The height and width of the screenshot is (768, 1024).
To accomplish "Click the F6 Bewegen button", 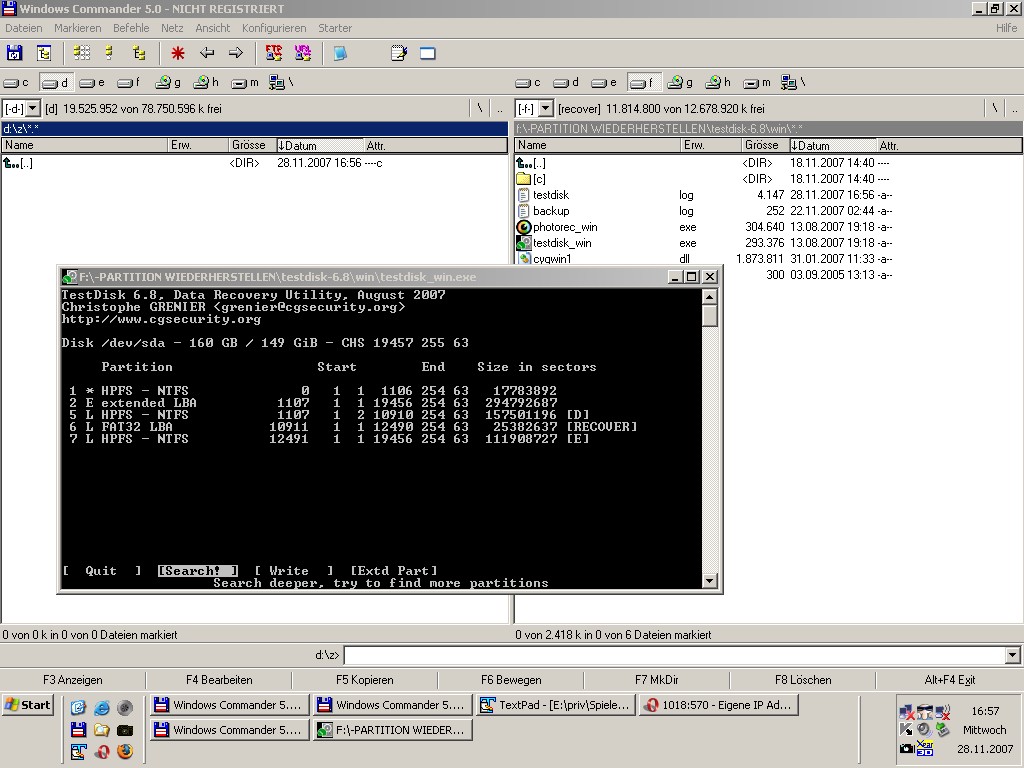I will tap(511, 680).
